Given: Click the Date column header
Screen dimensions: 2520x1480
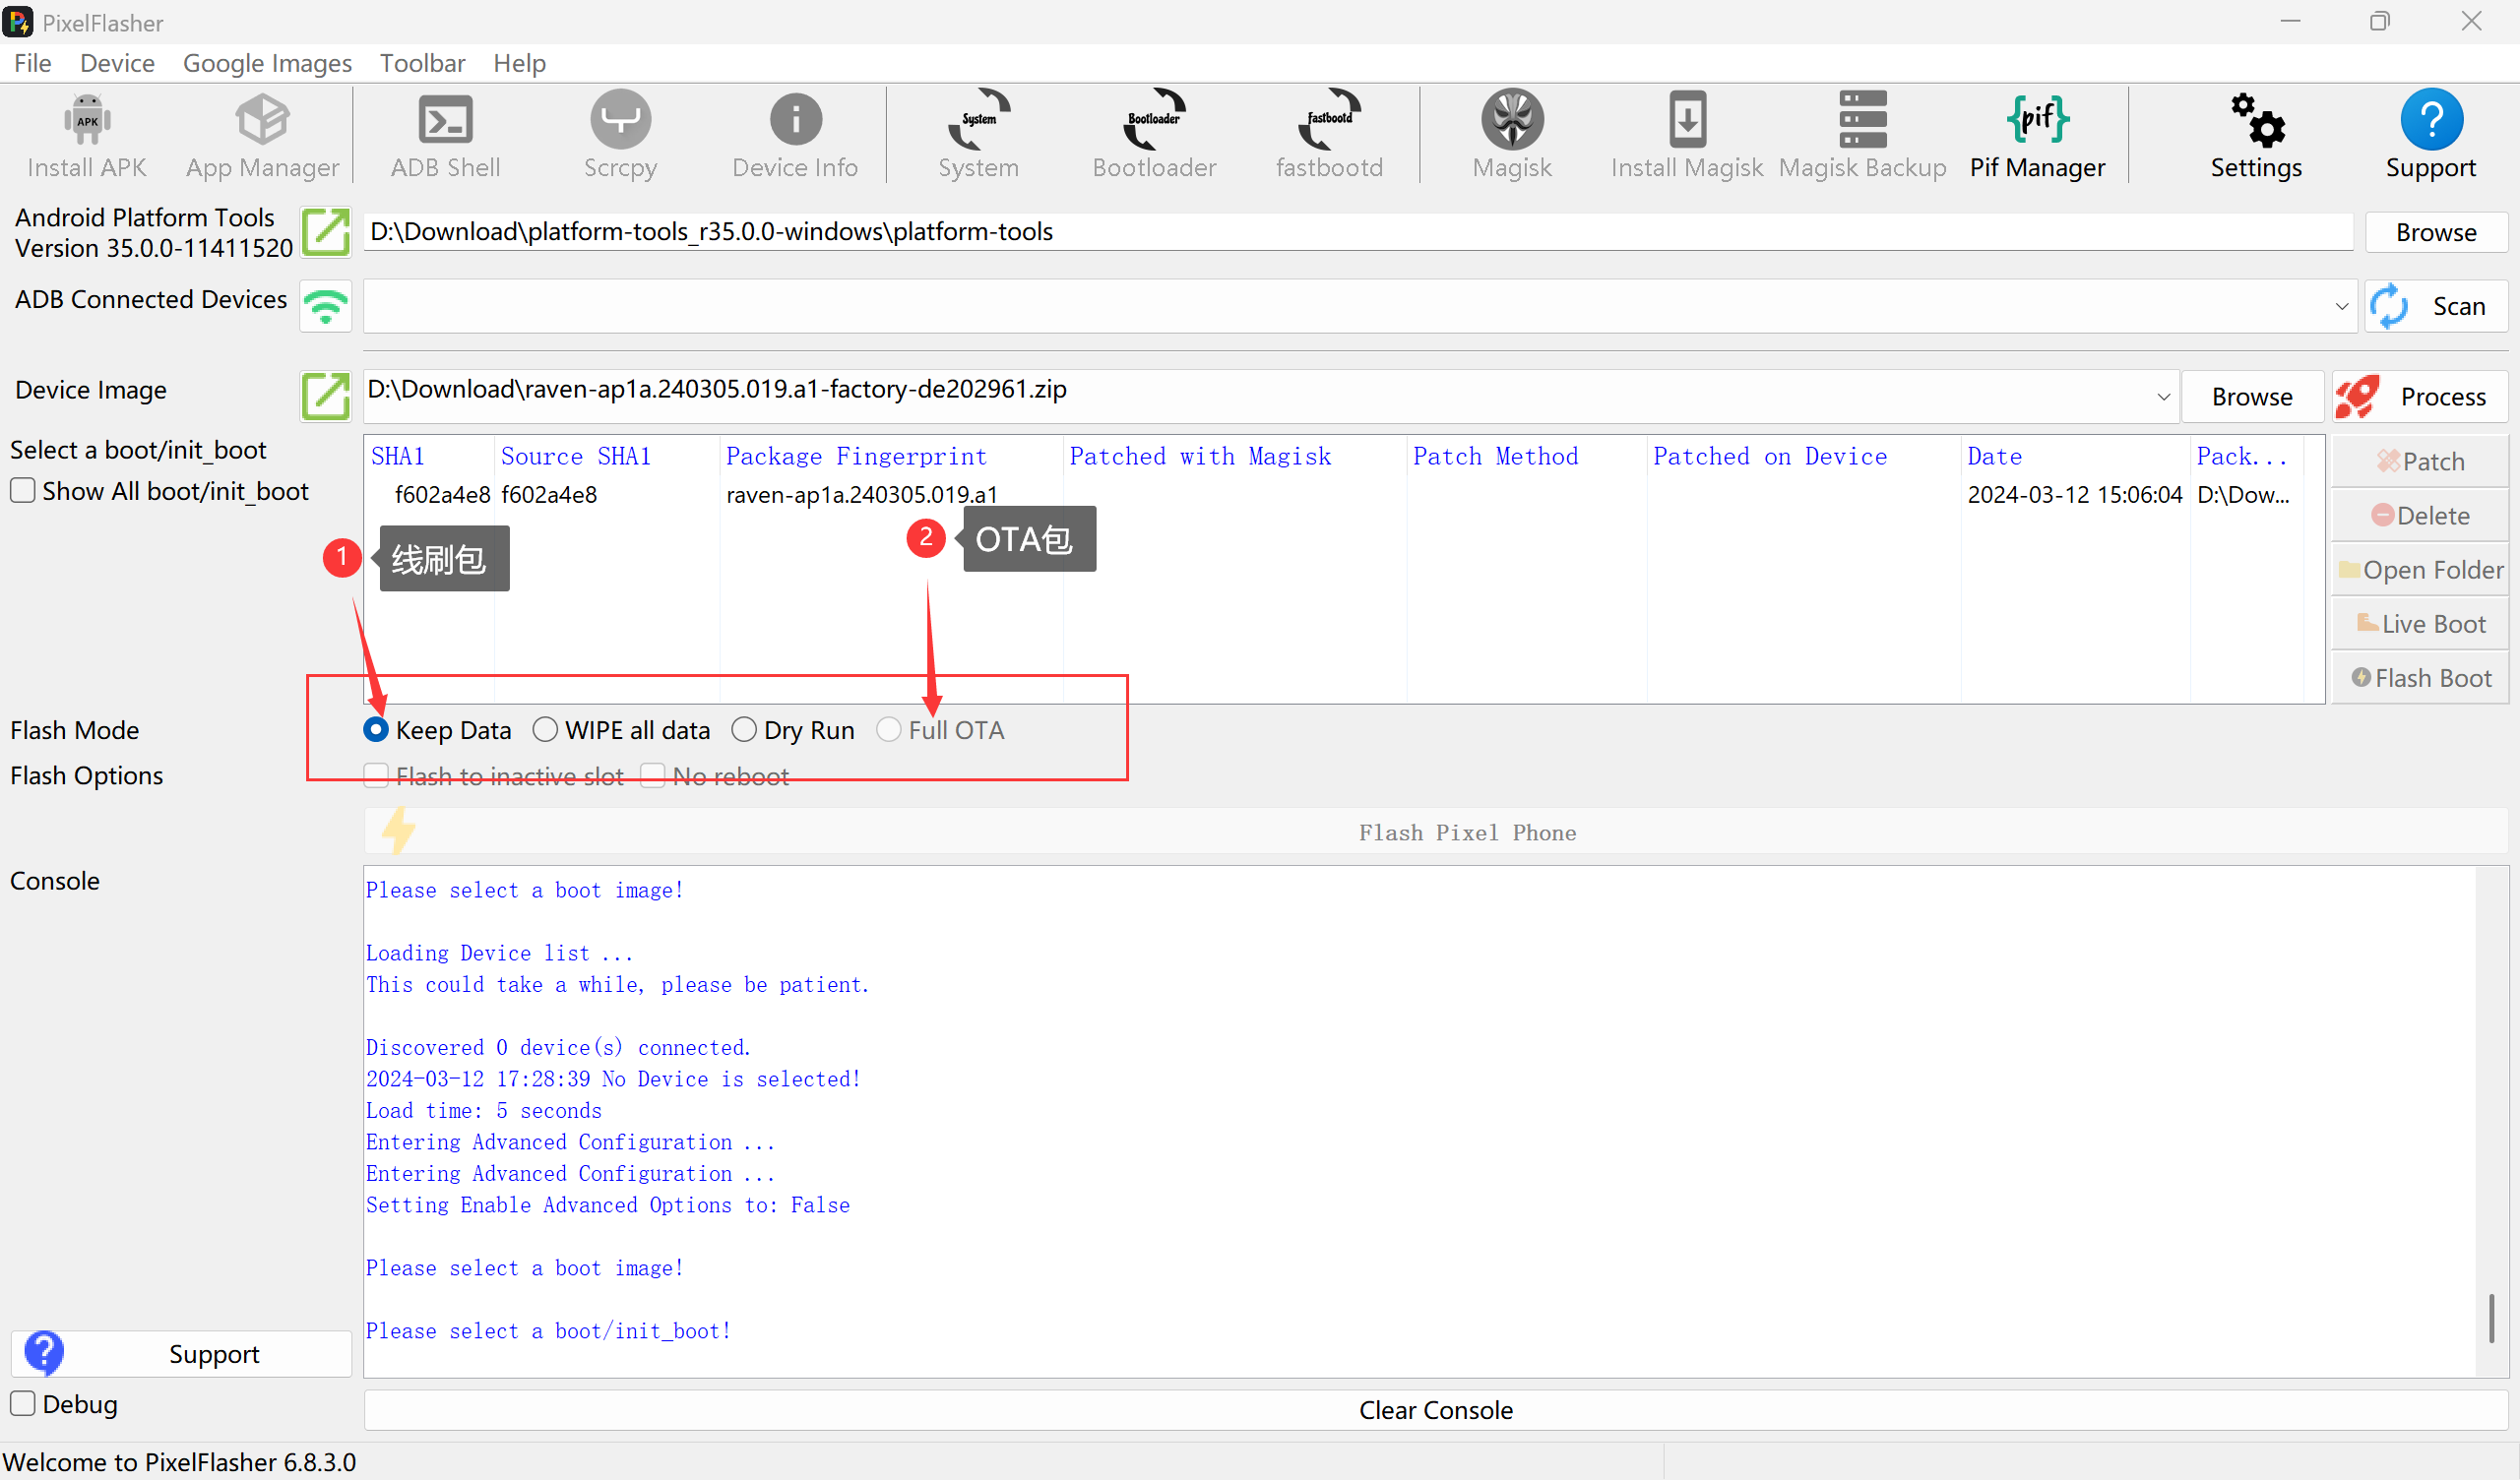Looking at the screenshot, I should 2075,457.
